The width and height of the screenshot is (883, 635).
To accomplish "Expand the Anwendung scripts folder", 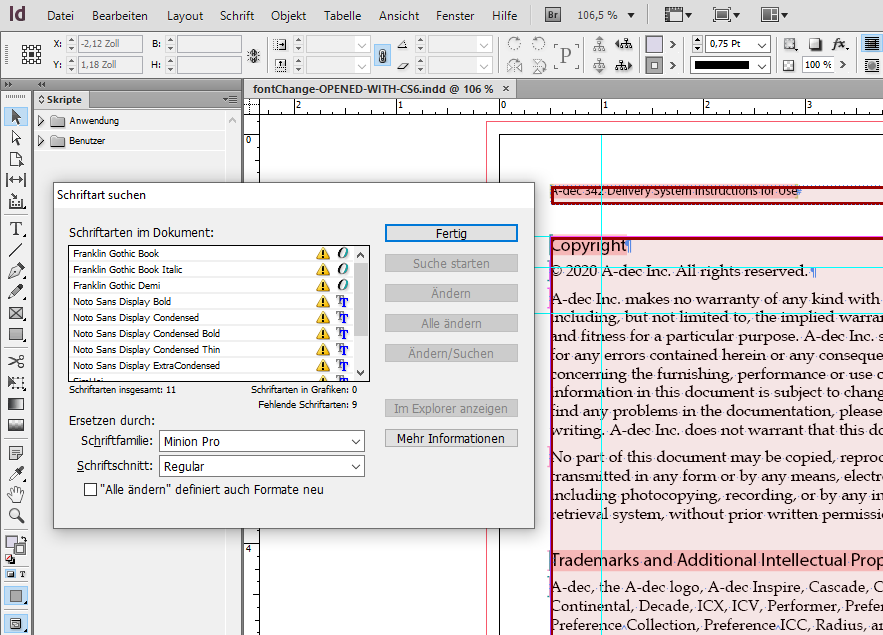I will [x=41, y=121].
